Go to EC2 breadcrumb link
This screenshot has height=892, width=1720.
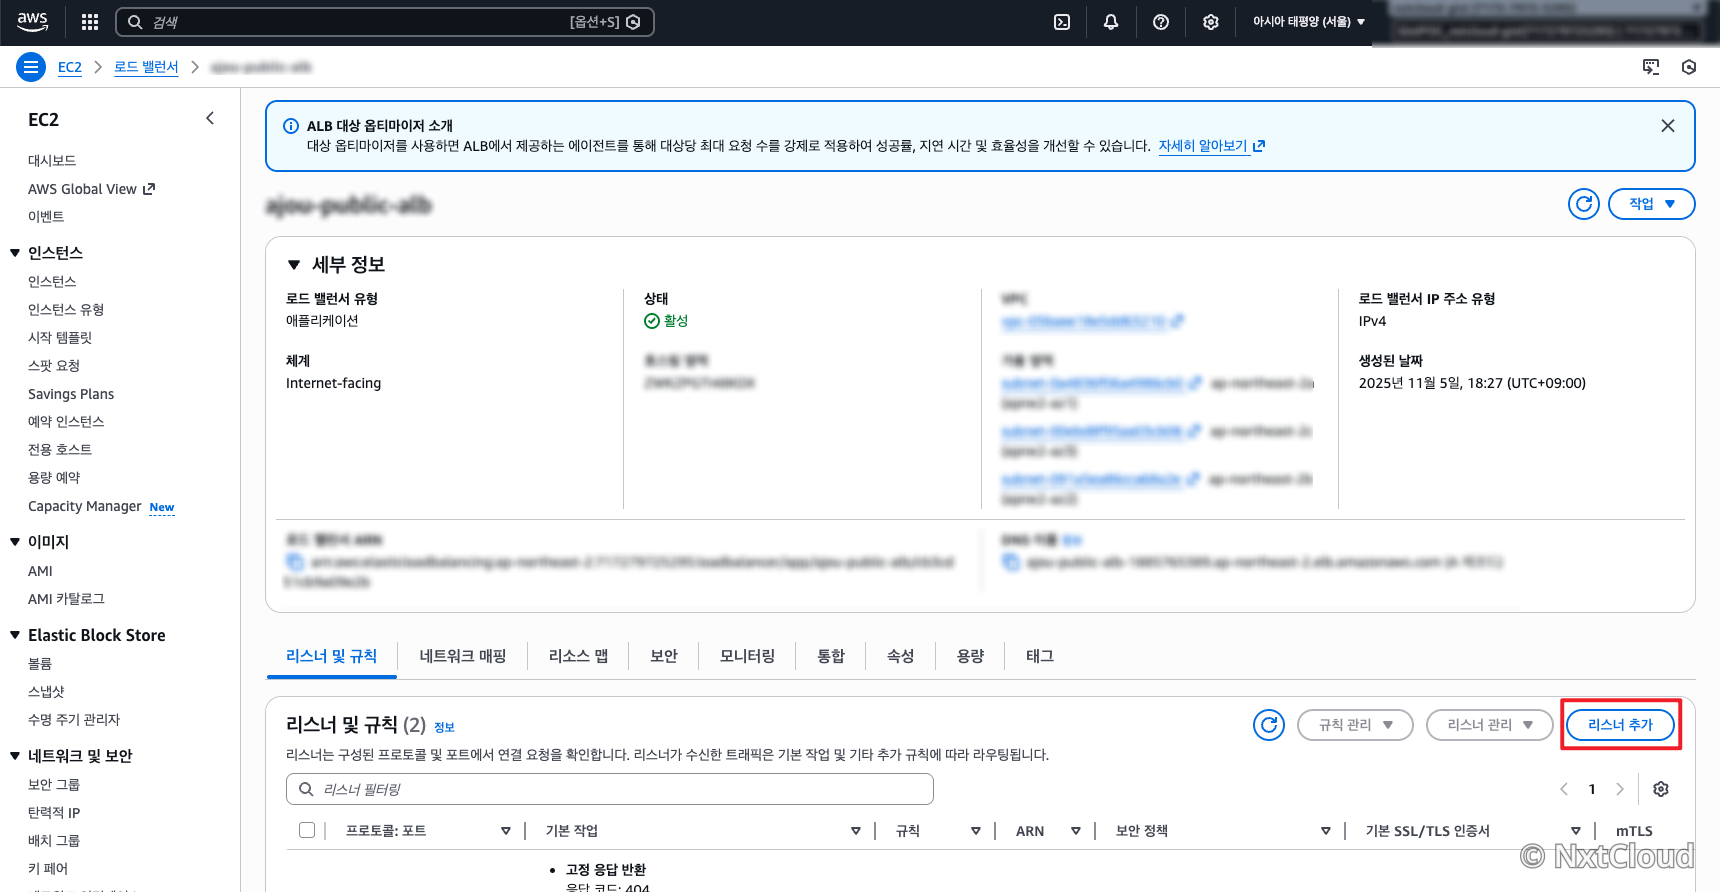coord(70,67)
